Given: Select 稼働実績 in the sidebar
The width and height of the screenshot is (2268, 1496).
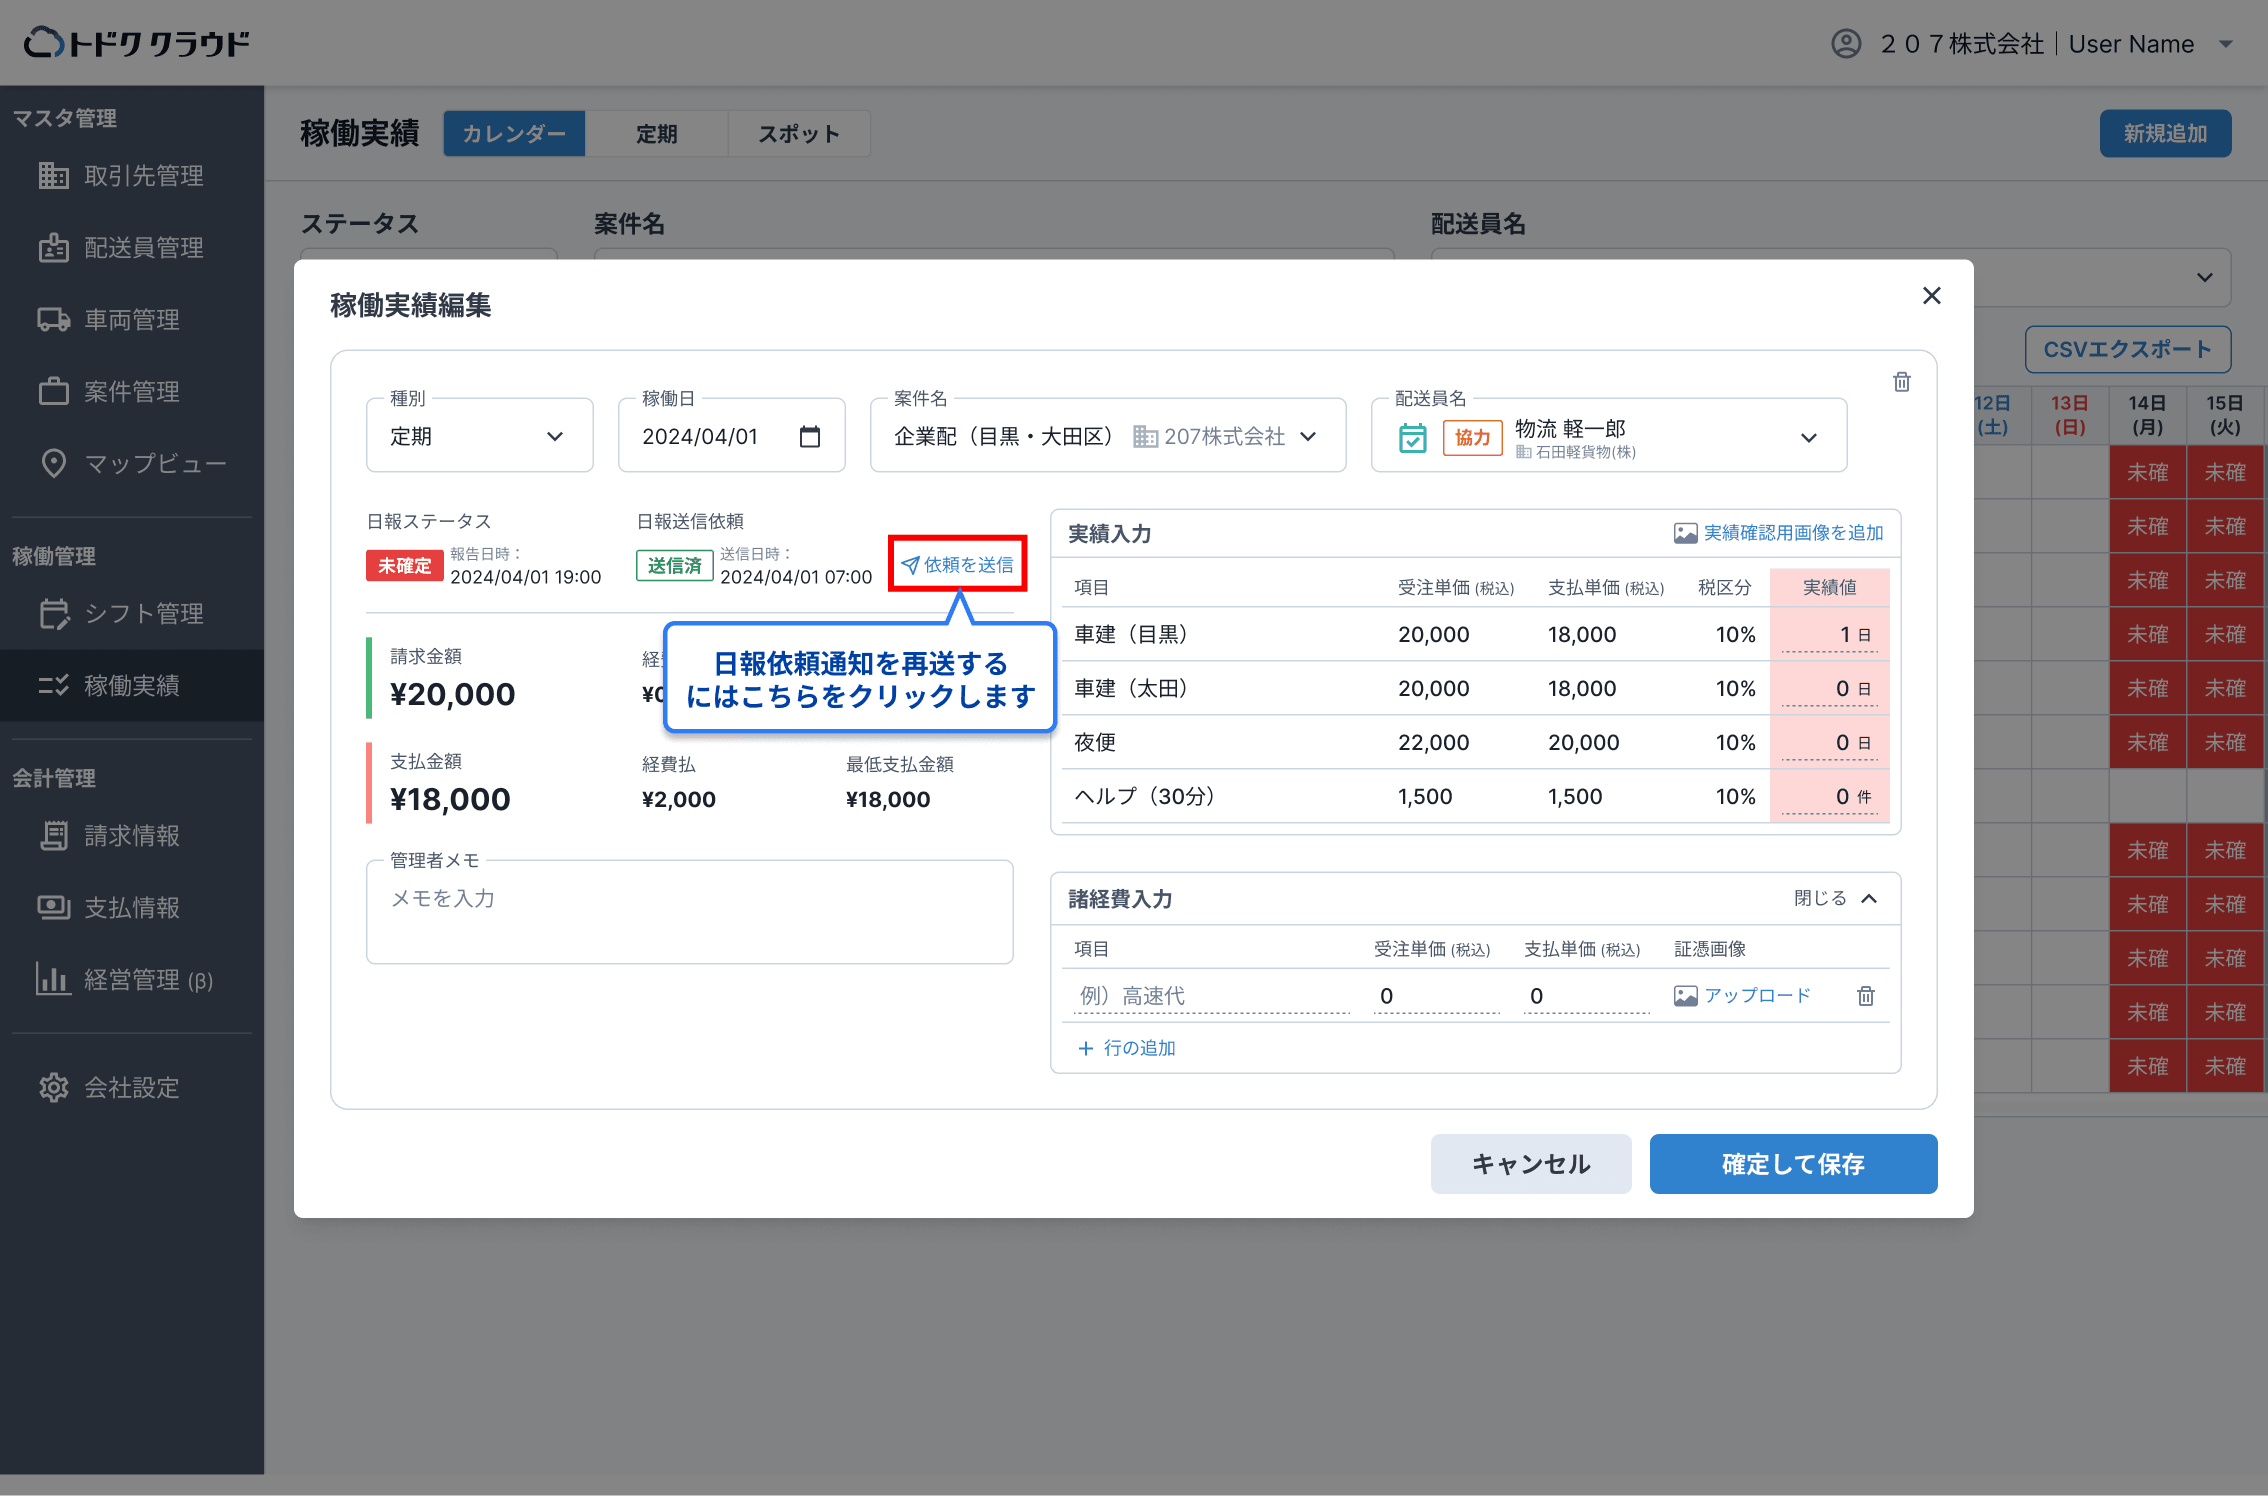Looking at the screenshot, I should pyautogui.click(x=132, y=686).
